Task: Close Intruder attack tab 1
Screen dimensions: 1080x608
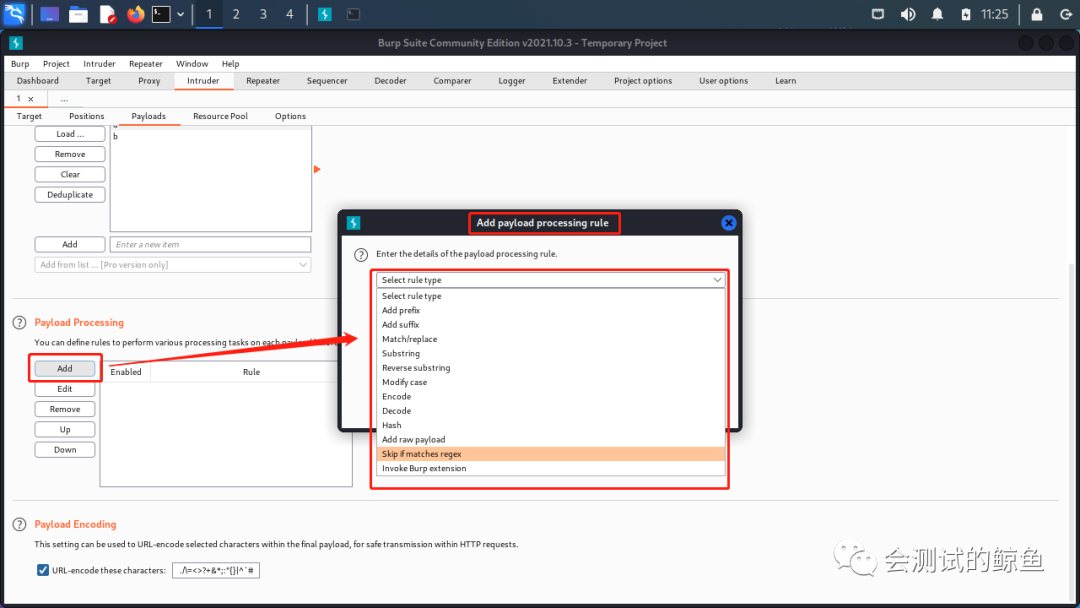Action: click(30, 99)
